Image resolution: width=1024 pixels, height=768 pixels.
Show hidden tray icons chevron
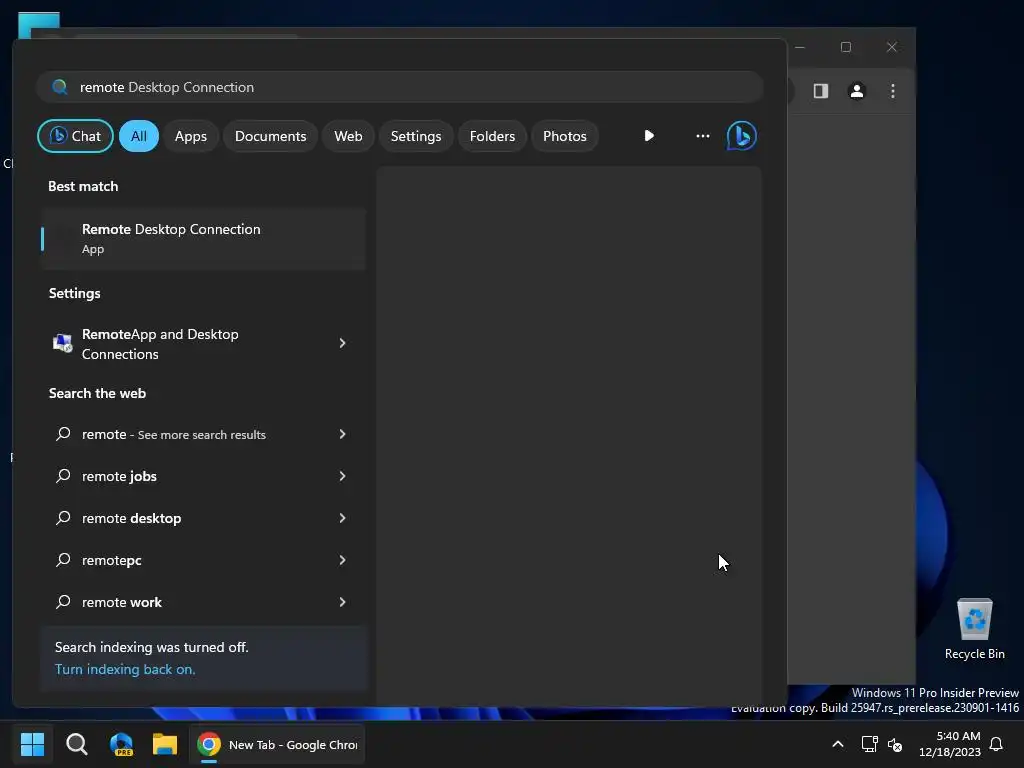click(x=838, y=744)
